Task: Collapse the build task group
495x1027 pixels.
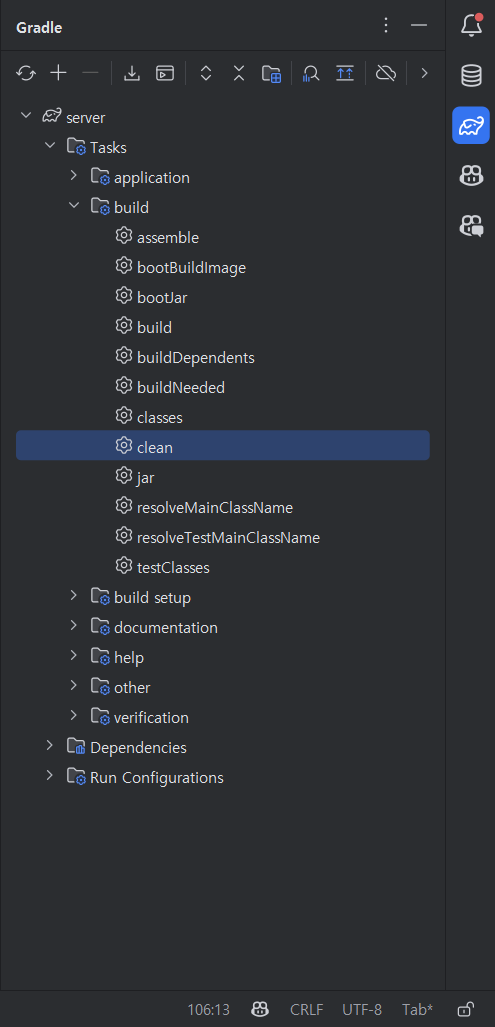Action: coord(73,207)
